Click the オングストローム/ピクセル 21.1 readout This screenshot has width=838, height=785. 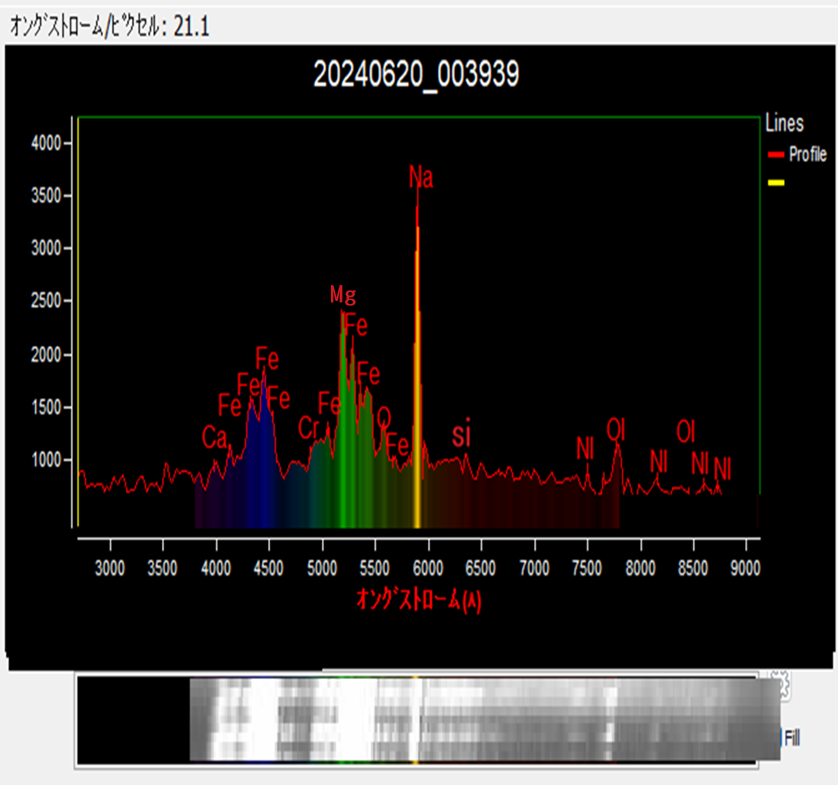tap(110, 27)
